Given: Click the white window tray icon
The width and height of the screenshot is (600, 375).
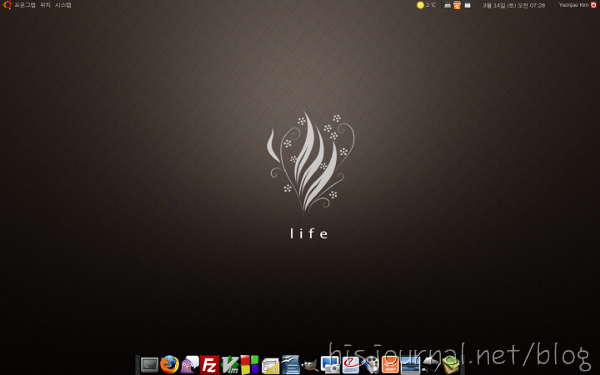Looking at the screenshot, I should [467, 5].
